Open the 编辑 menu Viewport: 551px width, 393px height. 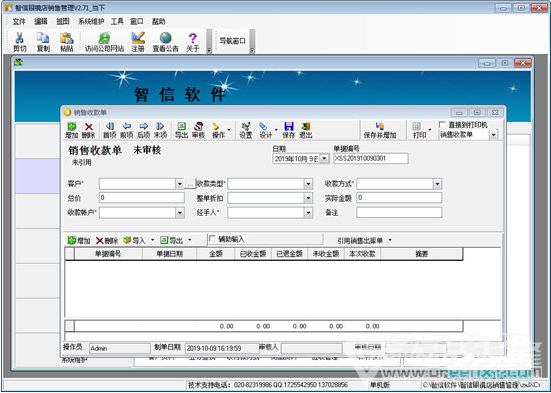(x=41, y=21)
